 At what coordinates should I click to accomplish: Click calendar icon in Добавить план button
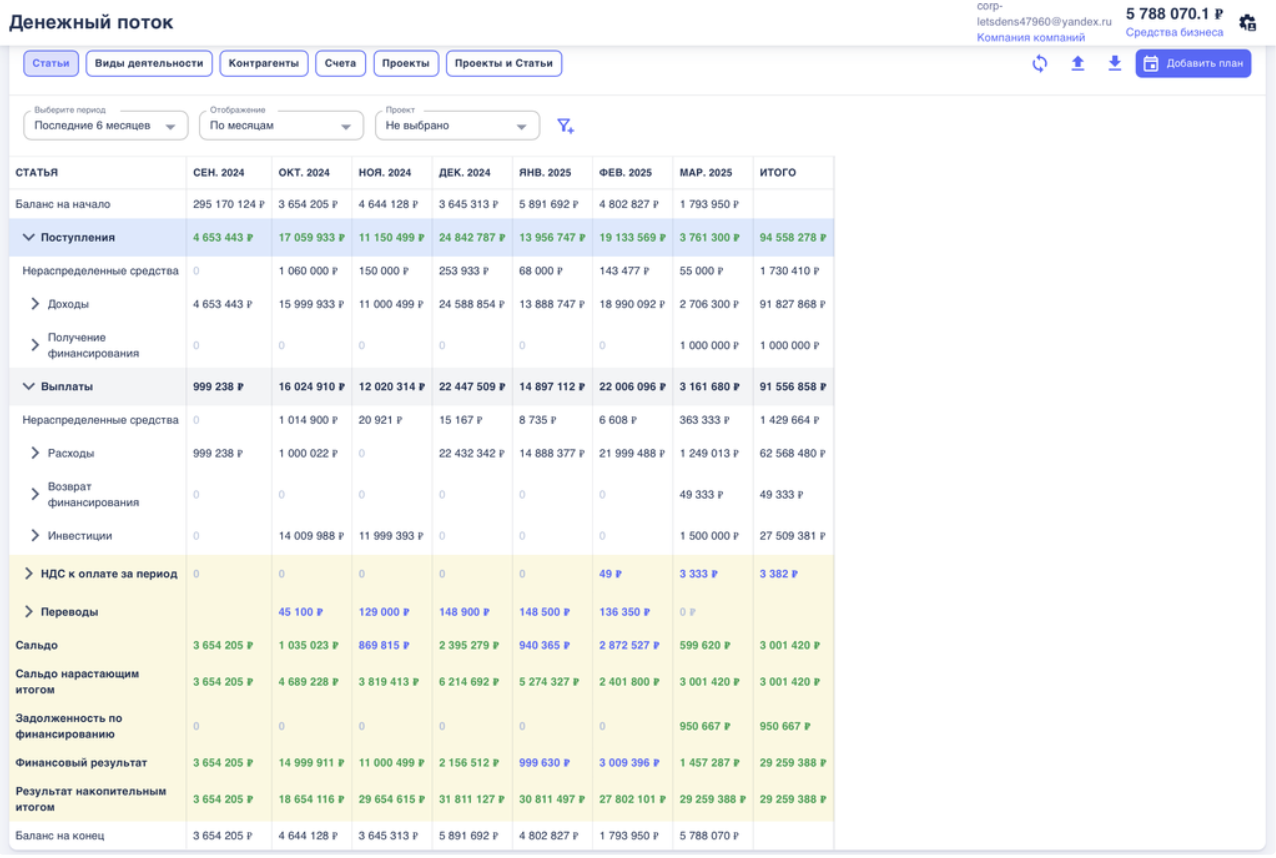click(1151, 64)
